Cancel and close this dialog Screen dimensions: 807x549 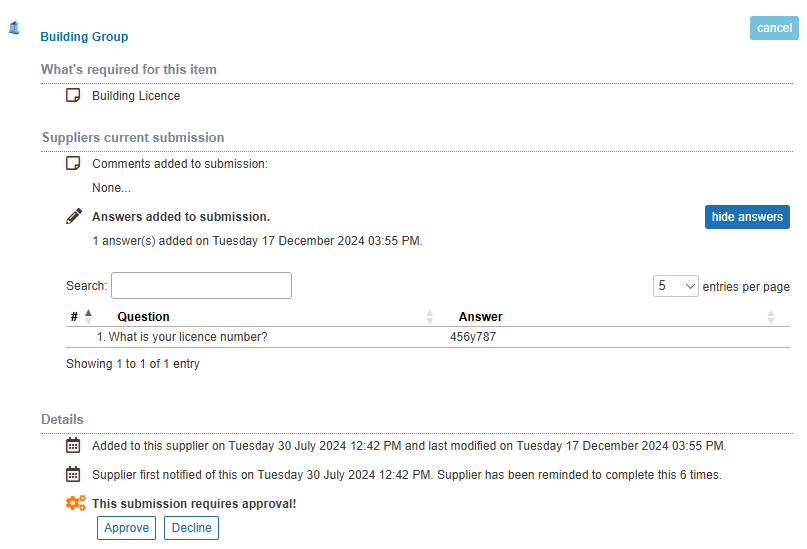774,28
